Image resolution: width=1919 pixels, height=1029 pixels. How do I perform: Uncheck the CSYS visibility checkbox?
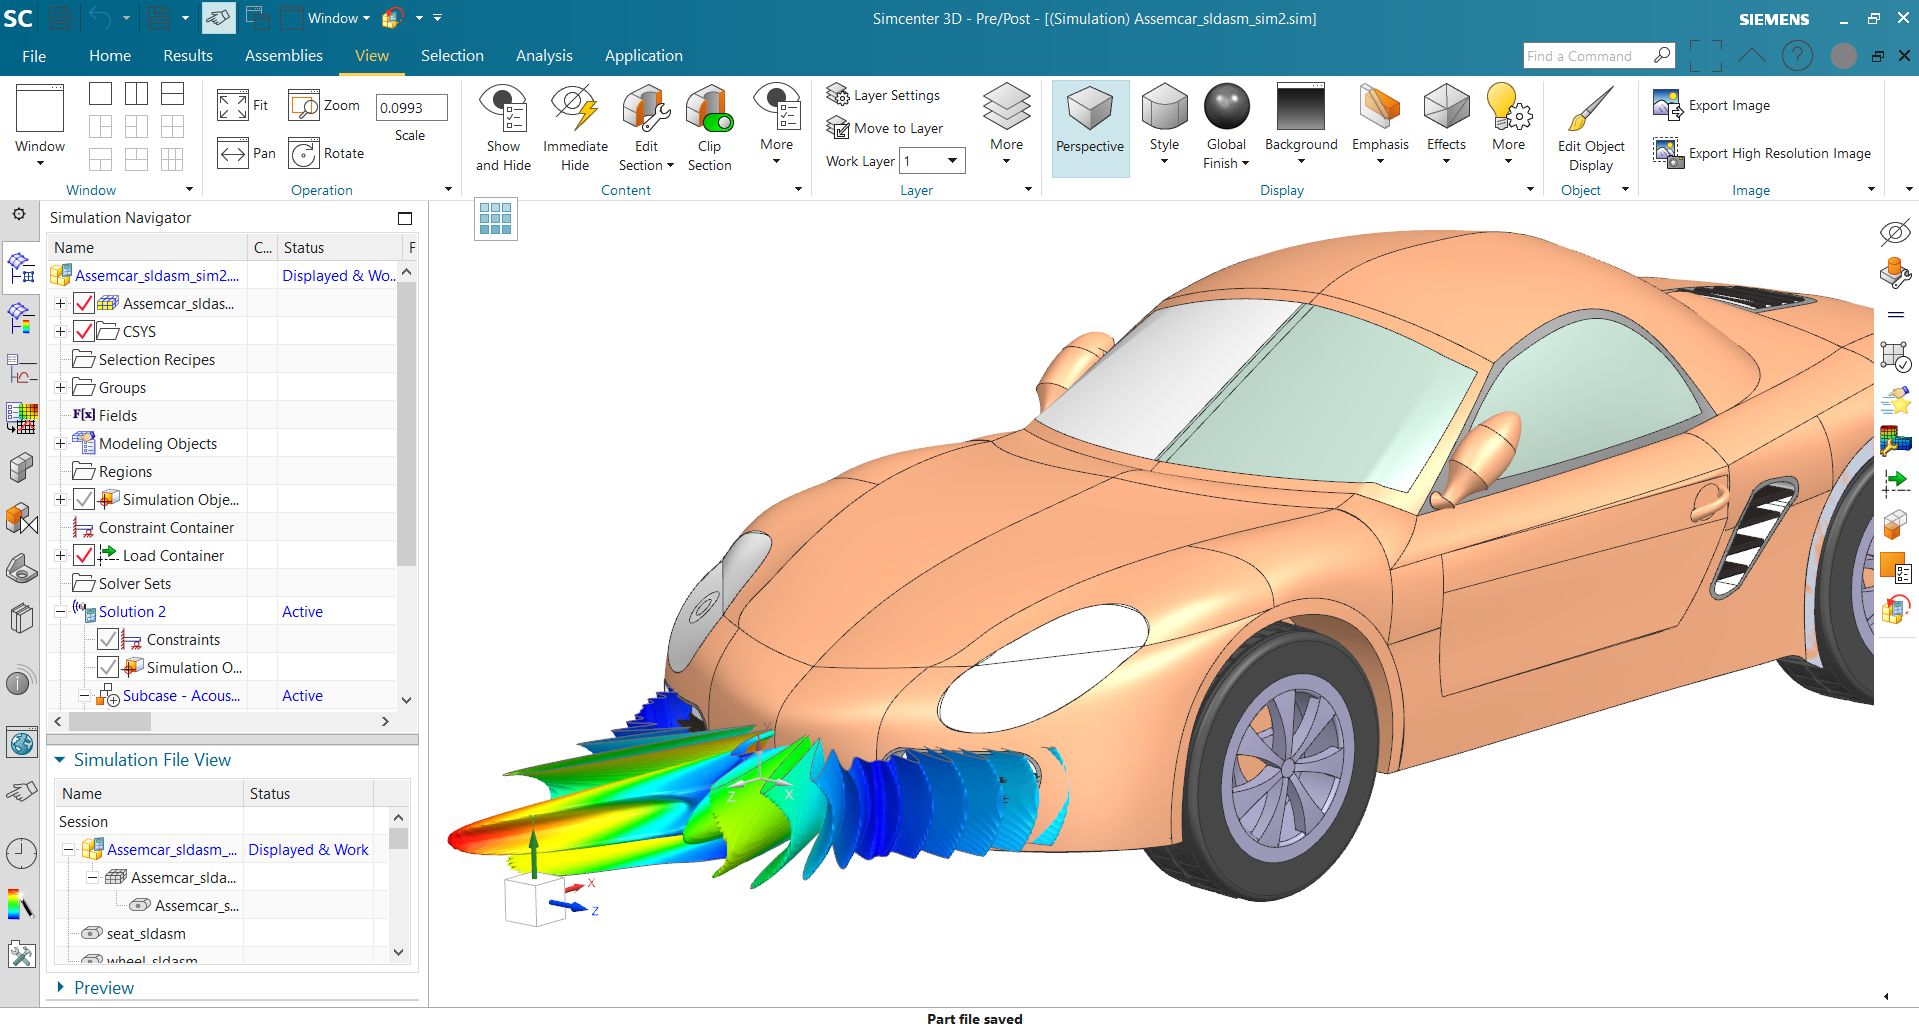pos(84,331)
